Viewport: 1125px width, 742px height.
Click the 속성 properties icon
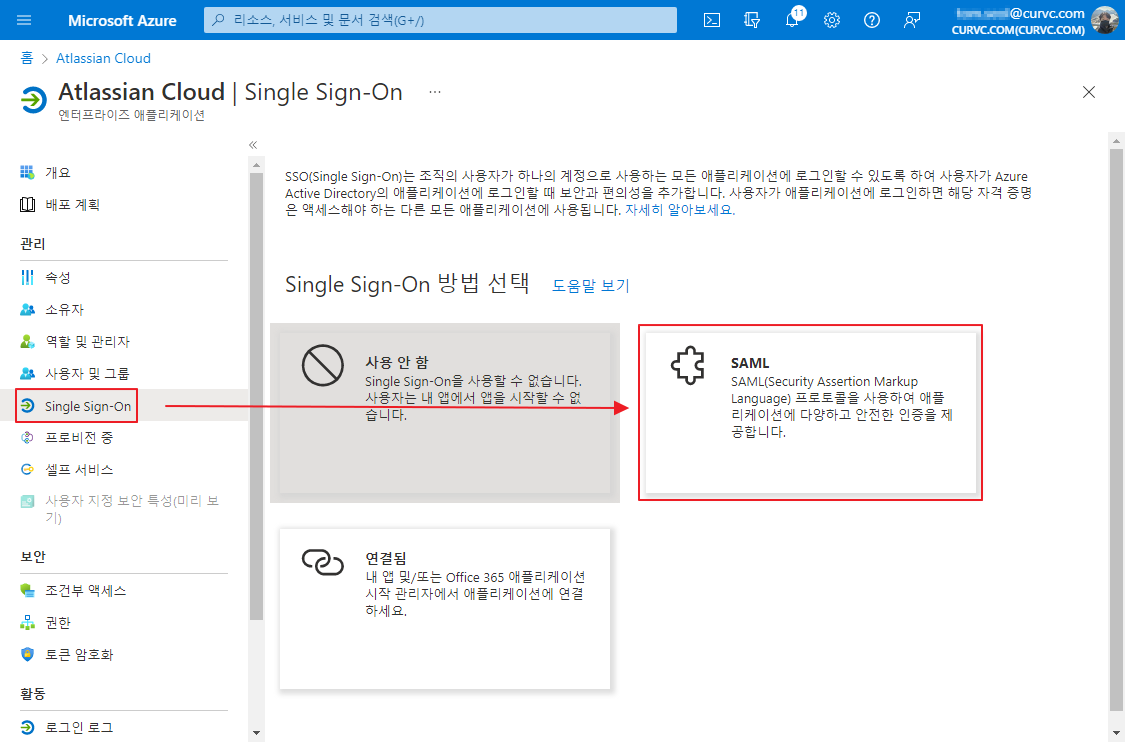tap(27, 277)
